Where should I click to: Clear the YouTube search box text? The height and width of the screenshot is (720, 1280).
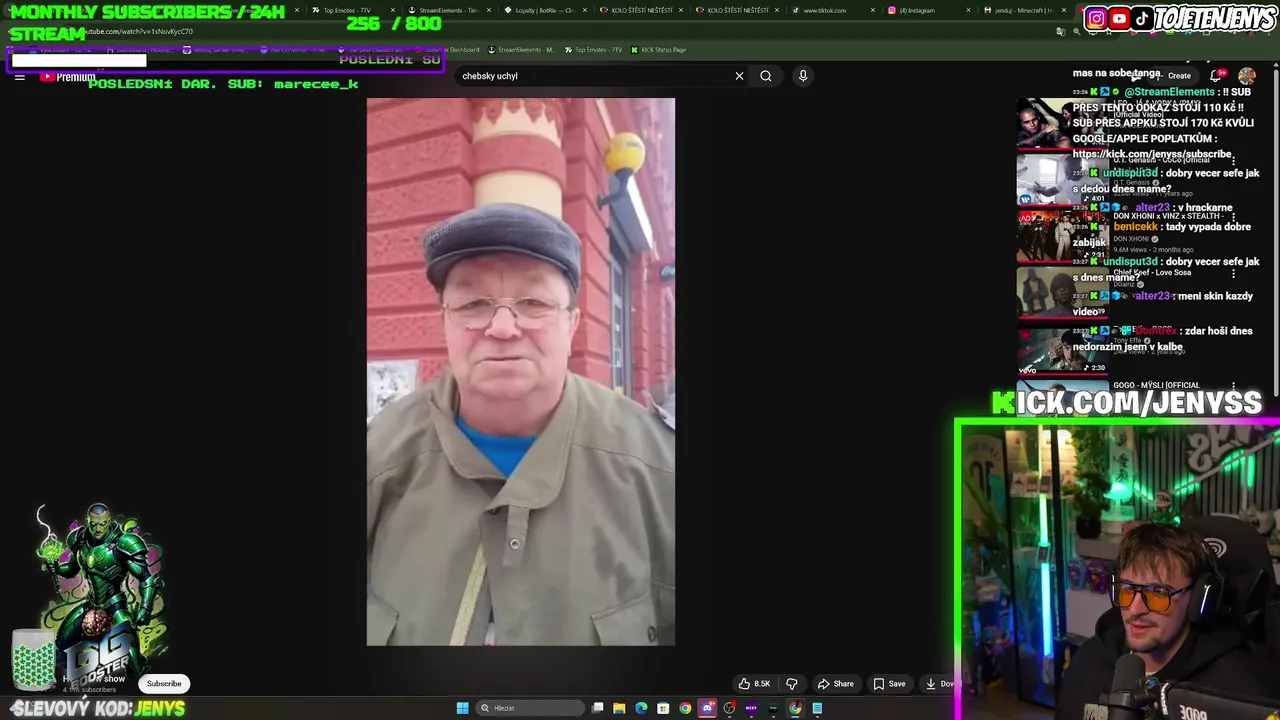pos(739,76)
